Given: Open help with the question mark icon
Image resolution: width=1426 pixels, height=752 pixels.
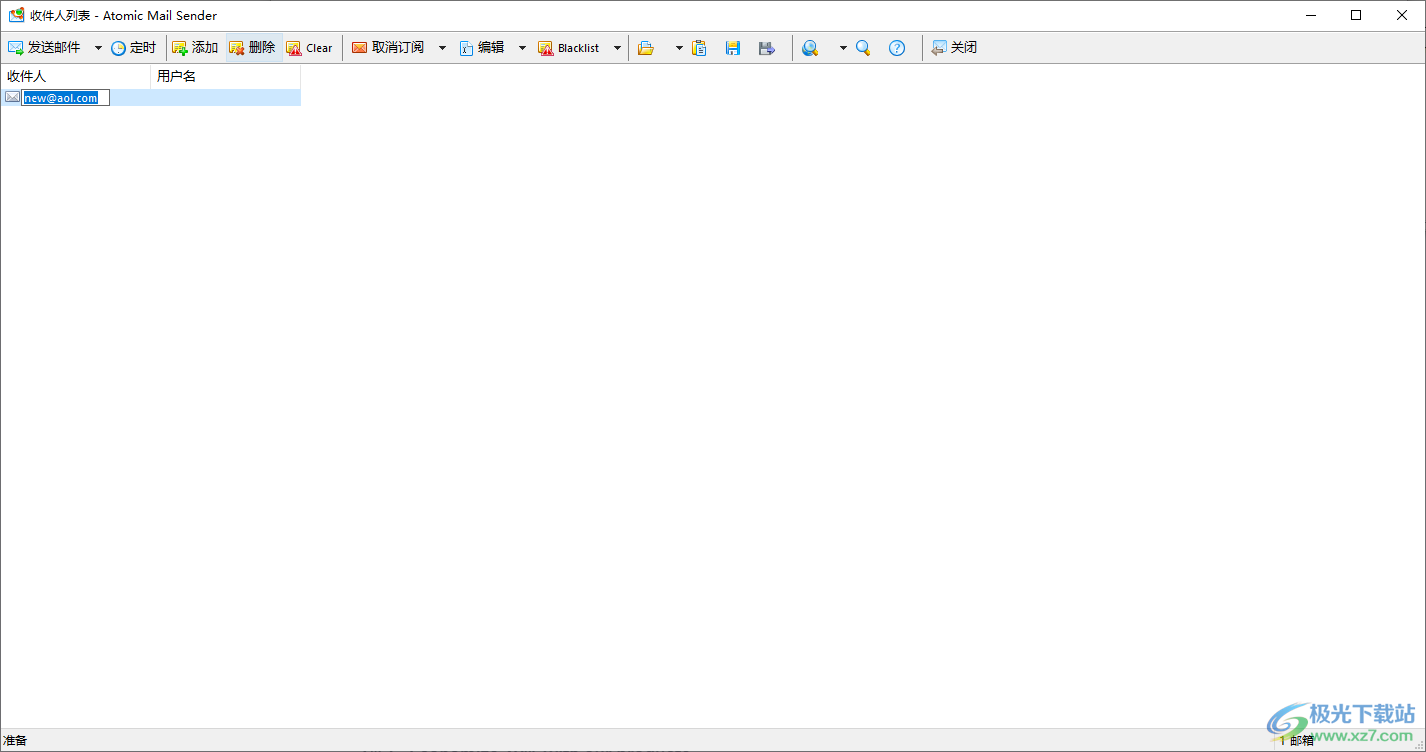Looking at the screenshot, I should pyautogui.click(x=897, y=48).
